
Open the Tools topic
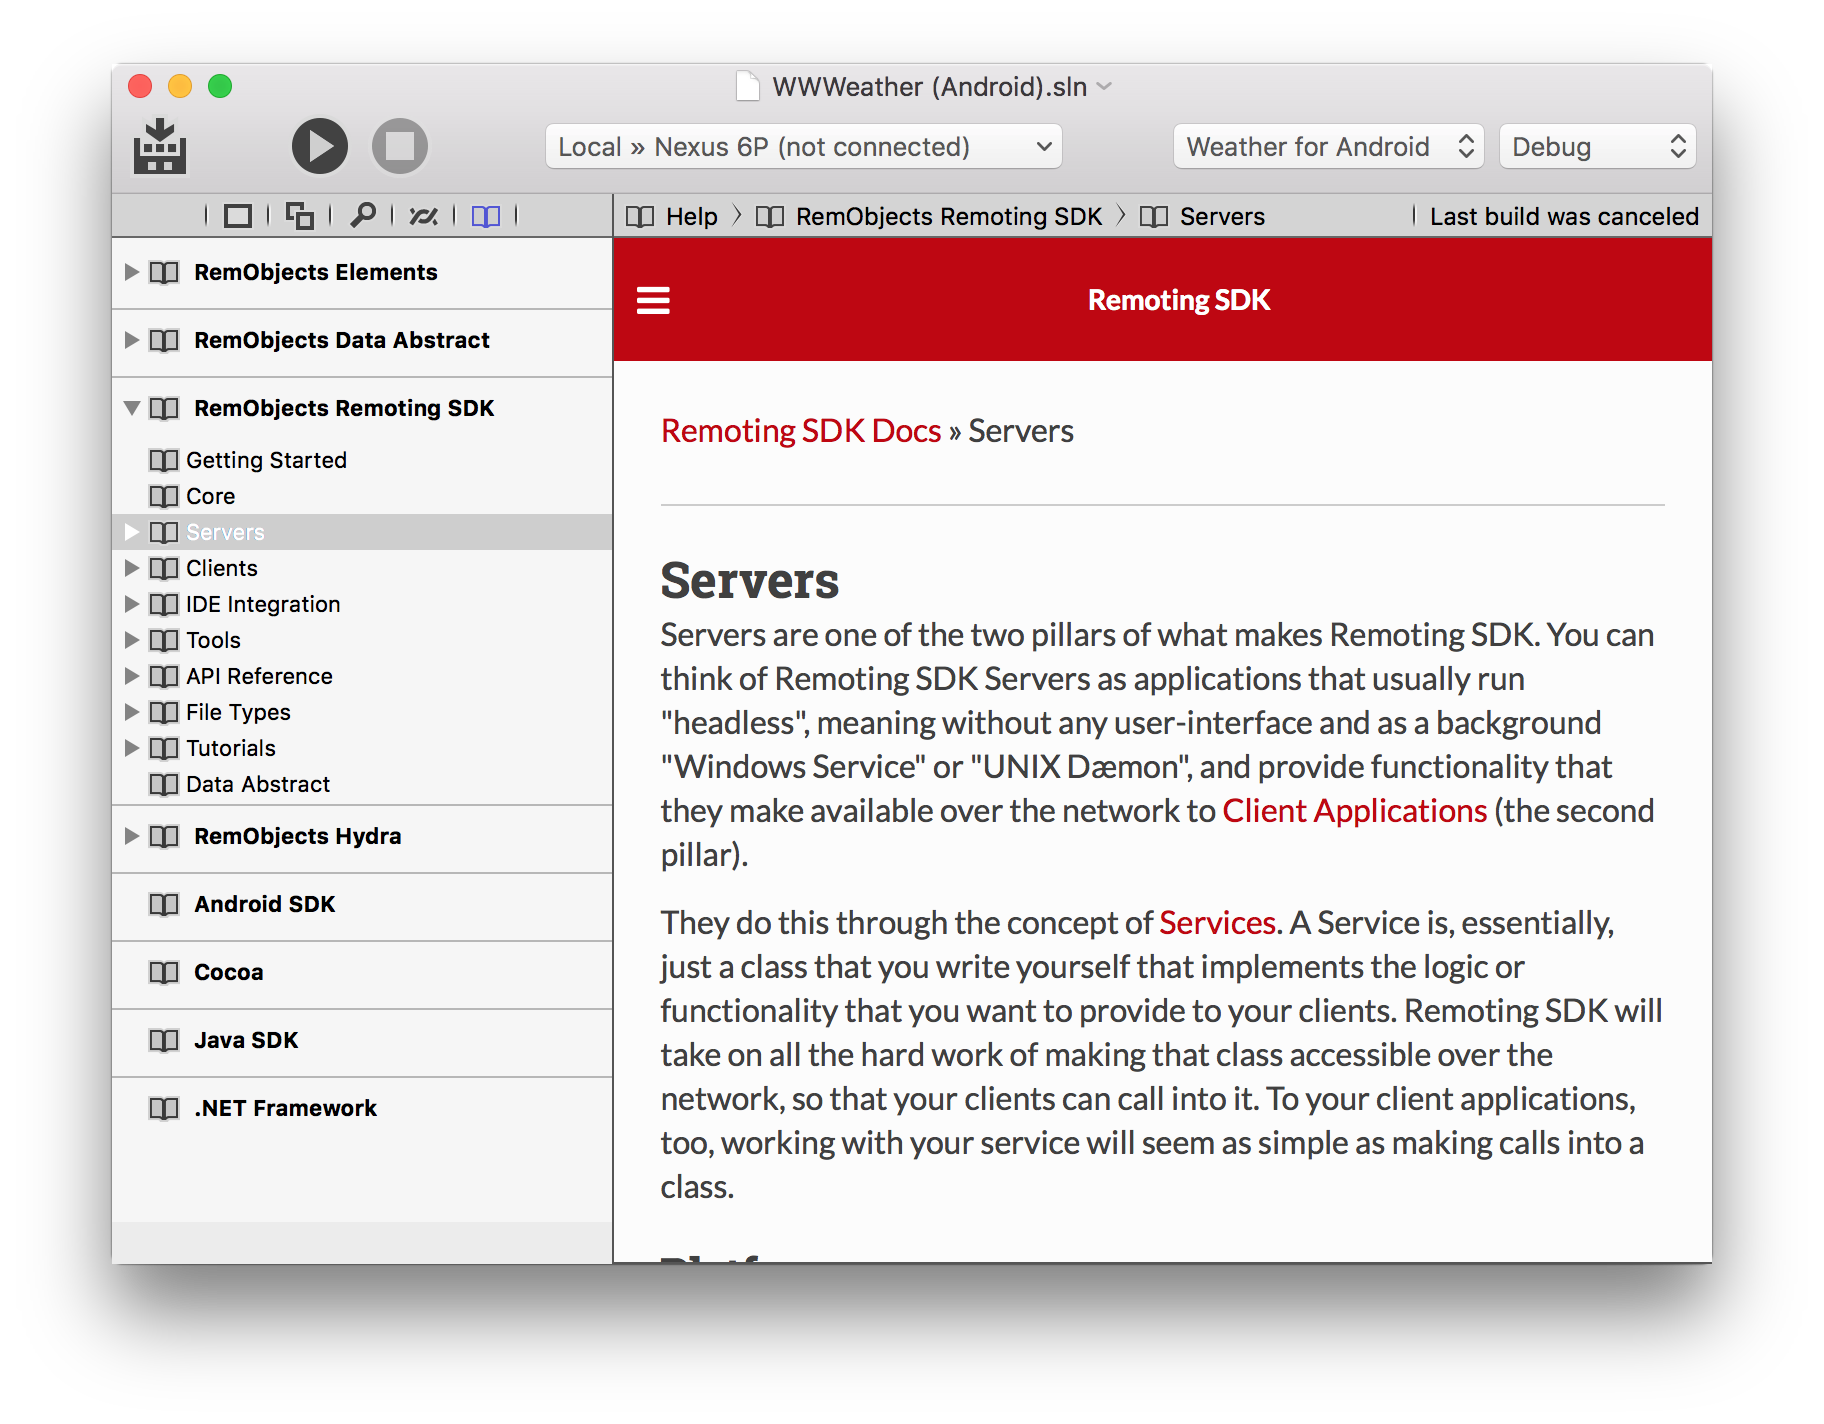coord(213,640)
